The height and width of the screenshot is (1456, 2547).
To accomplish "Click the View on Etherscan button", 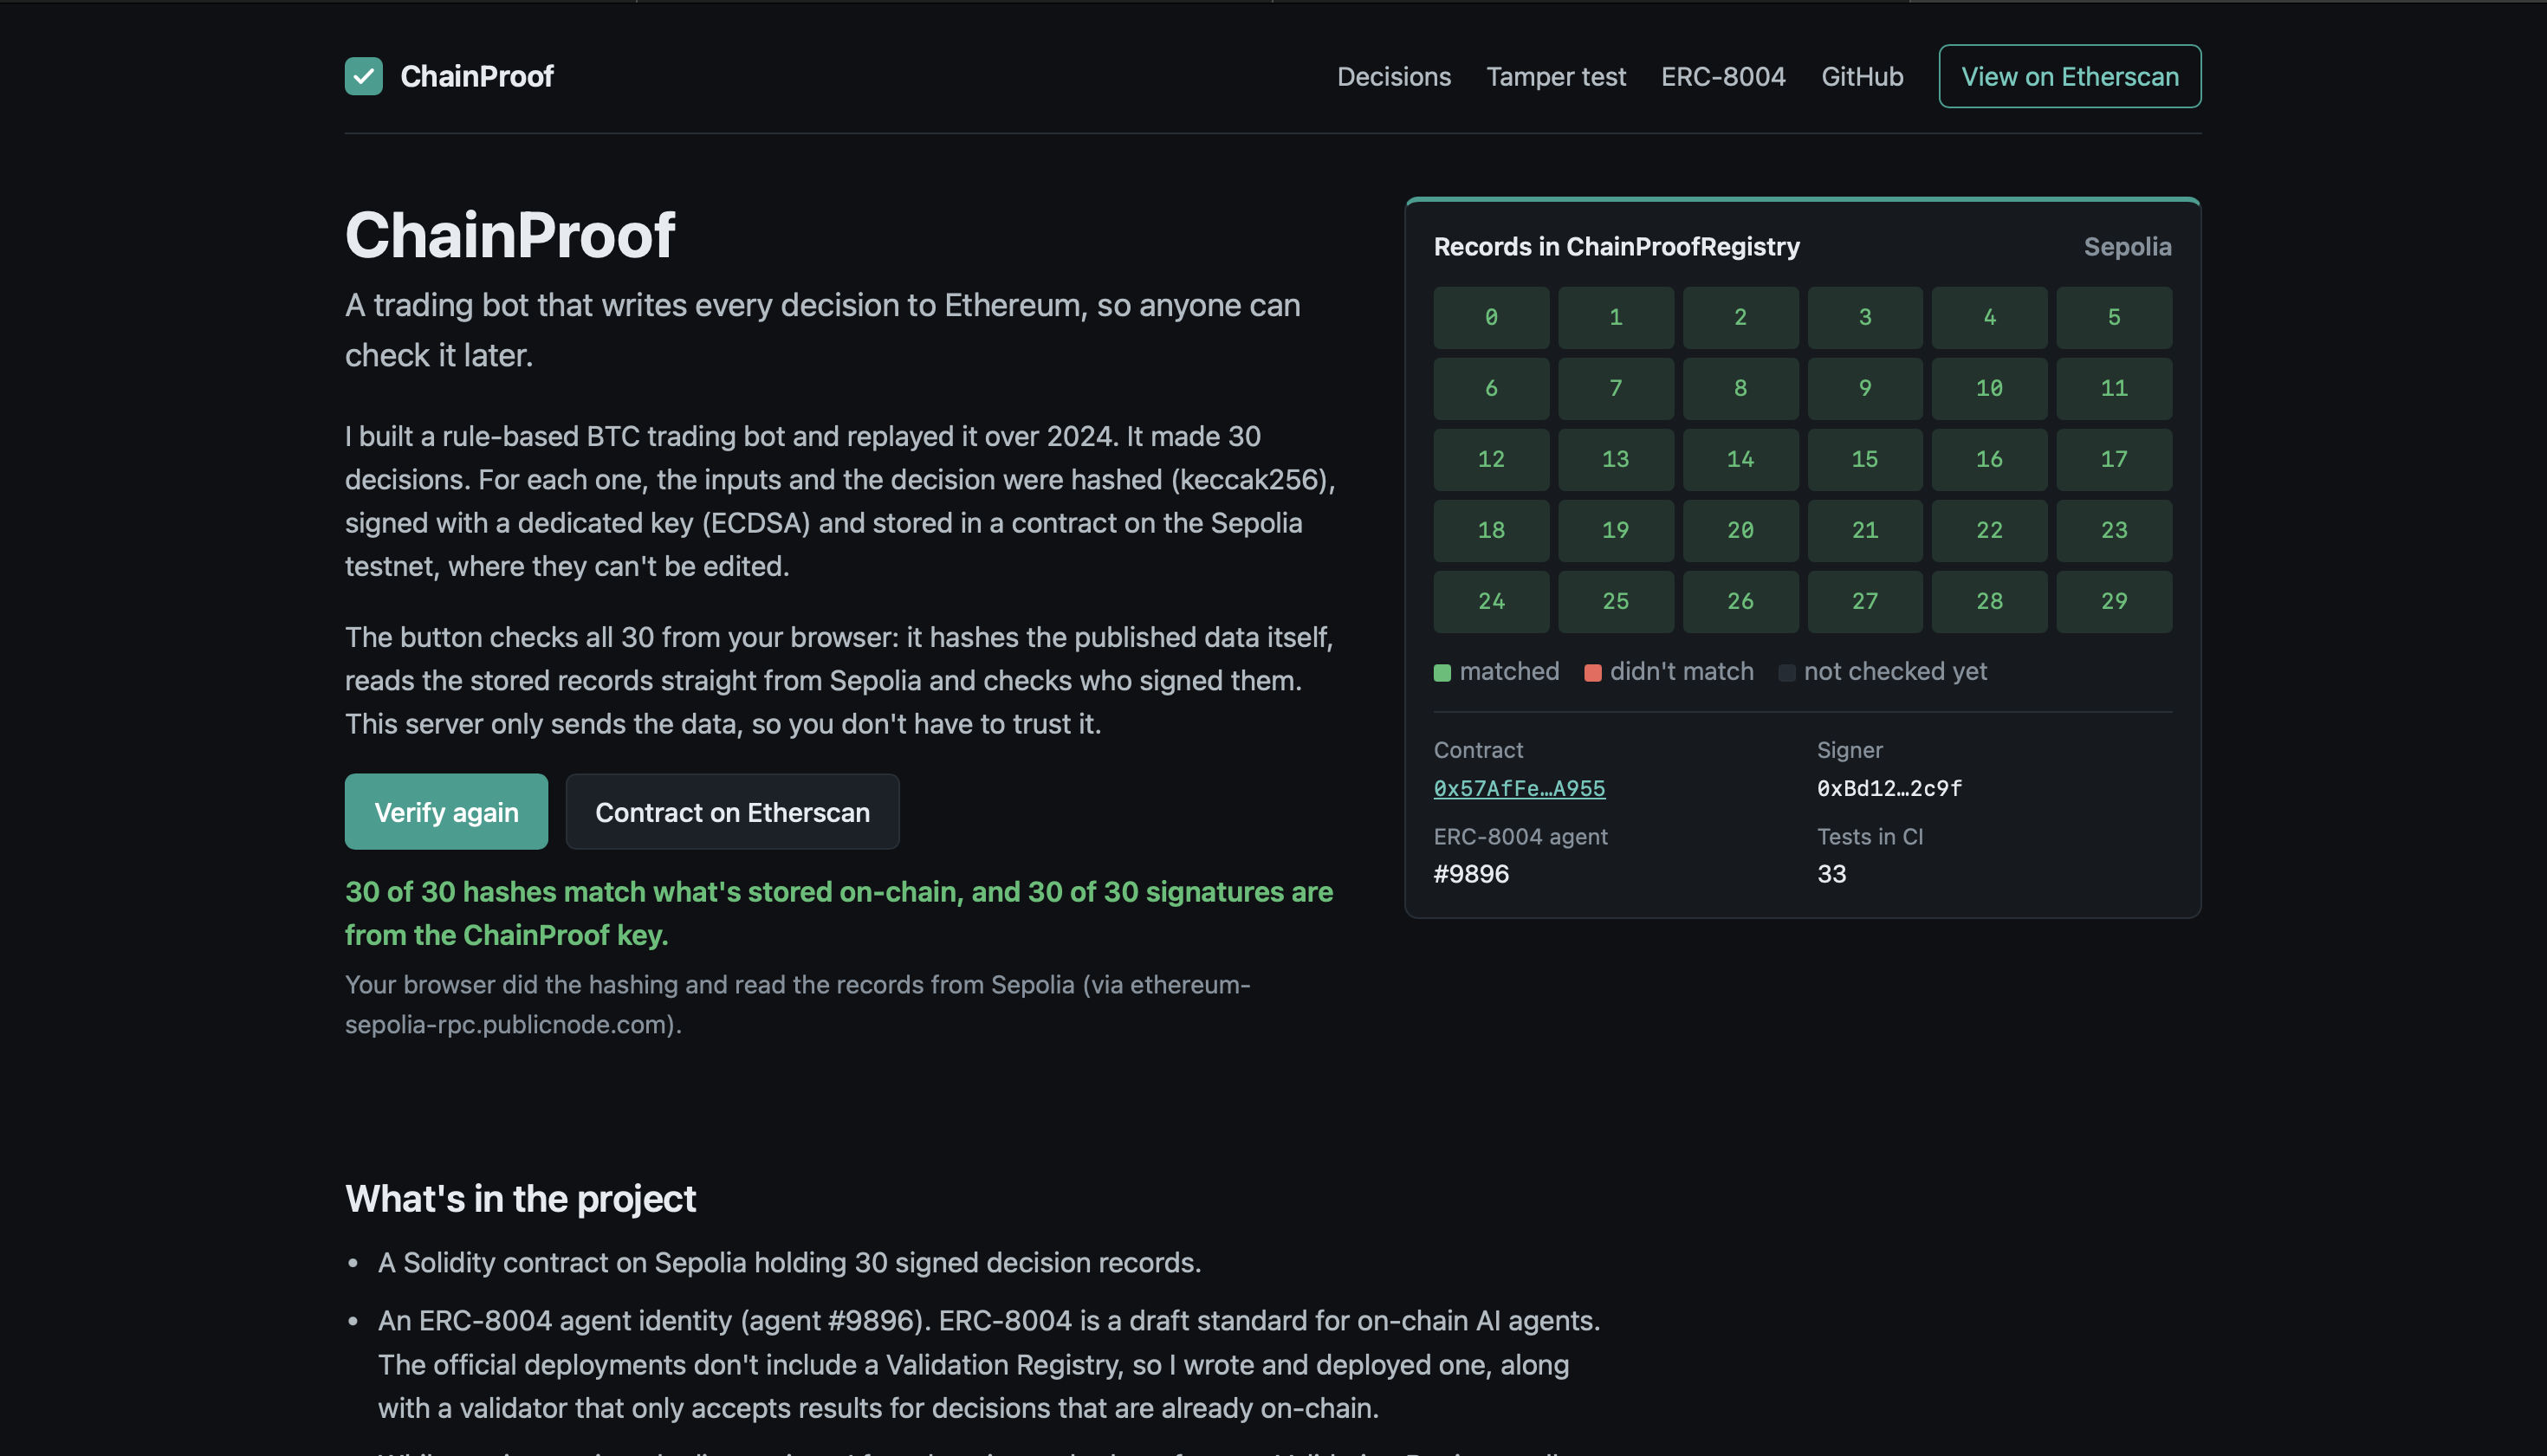I will click(2069, 76).
